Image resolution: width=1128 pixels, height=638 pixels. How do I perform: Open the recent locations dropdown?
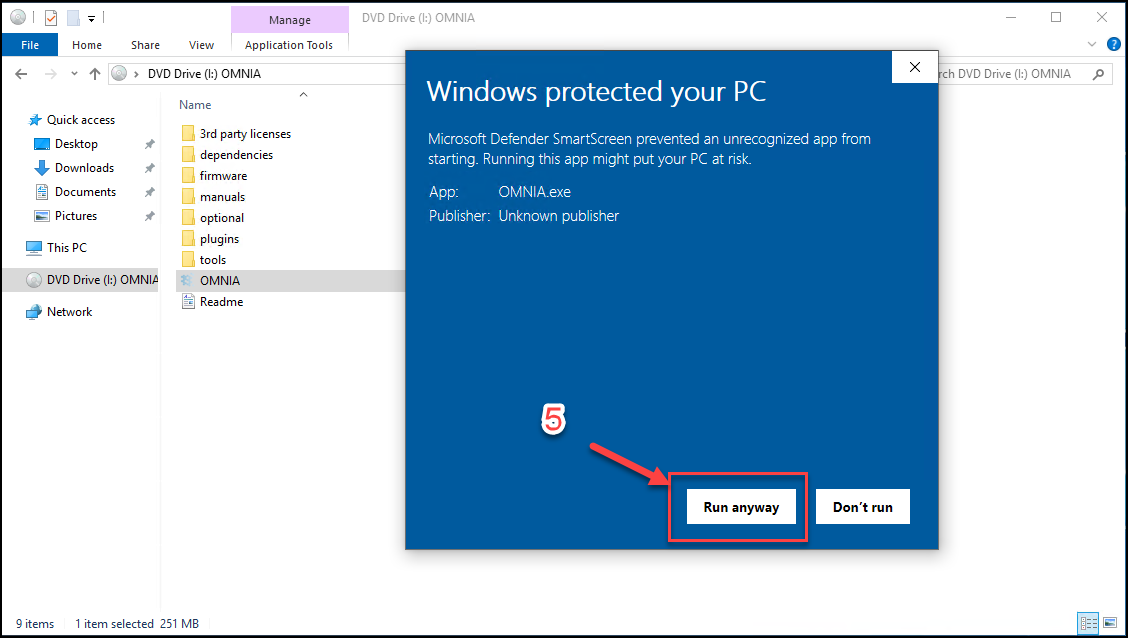pyautogui.click(x=74, y=74)
